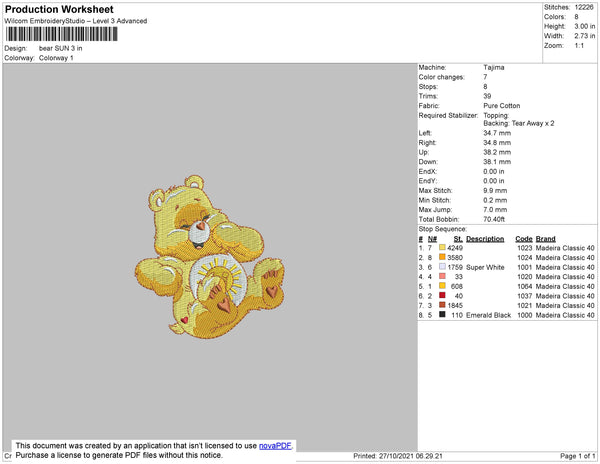
Task: Pick the salmon pink swatch, code 1020
Action: pos(442,276)
